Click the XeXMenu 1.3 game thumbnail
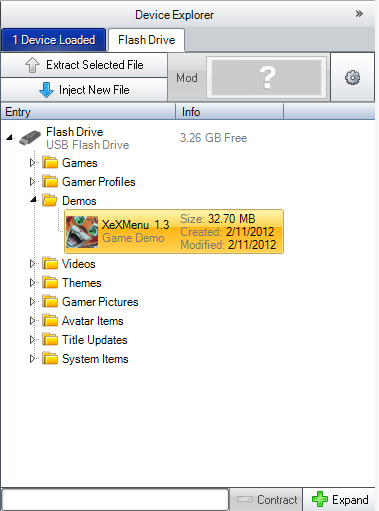Screen dimensions: 379x511 click(82, 232)
